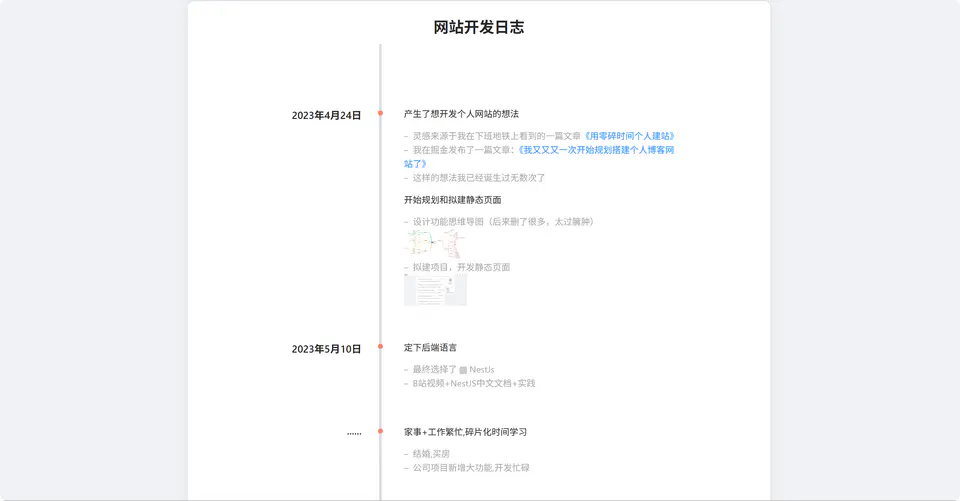Select the page title 网站开发日志

pos(479,27)
